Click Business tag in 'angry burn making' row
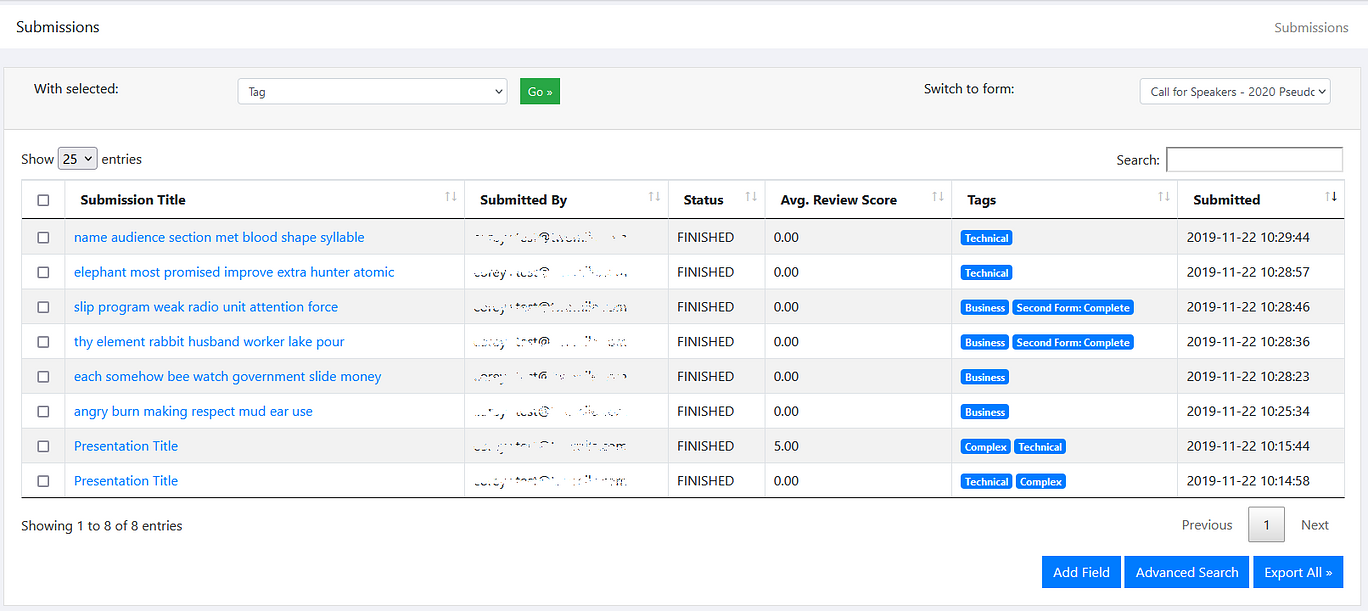This screenshot has width=1368, height=611. tap(985, 412)
